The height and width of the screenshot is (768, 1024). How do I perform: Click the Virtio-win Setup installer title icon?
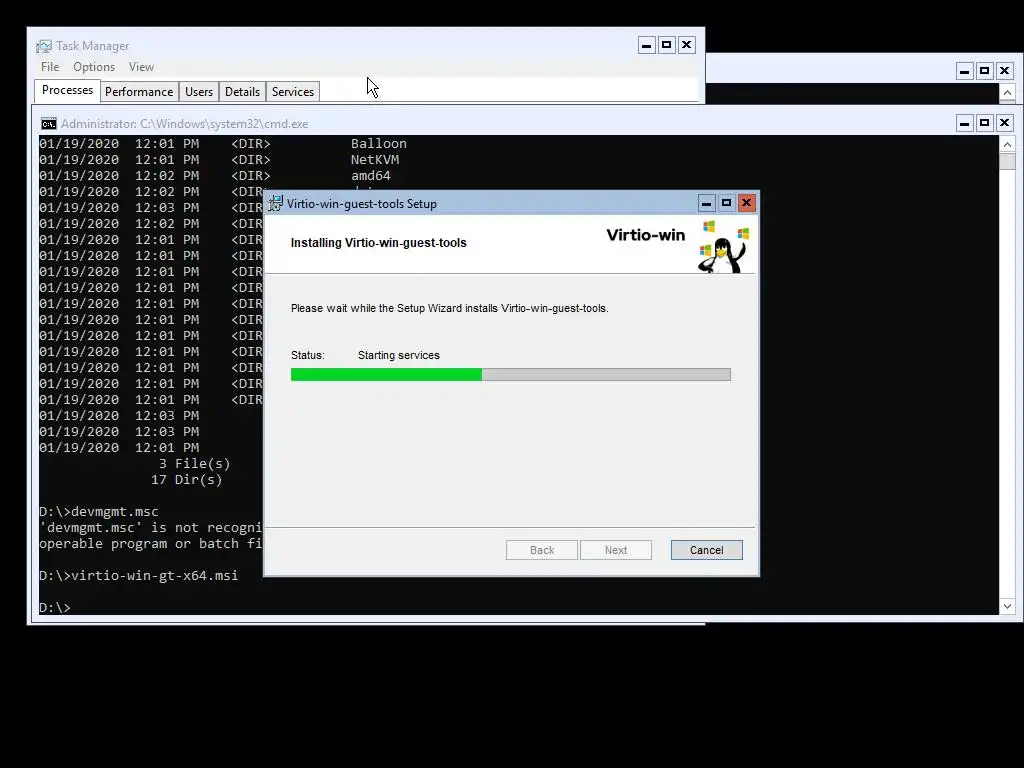click(276, 203)
